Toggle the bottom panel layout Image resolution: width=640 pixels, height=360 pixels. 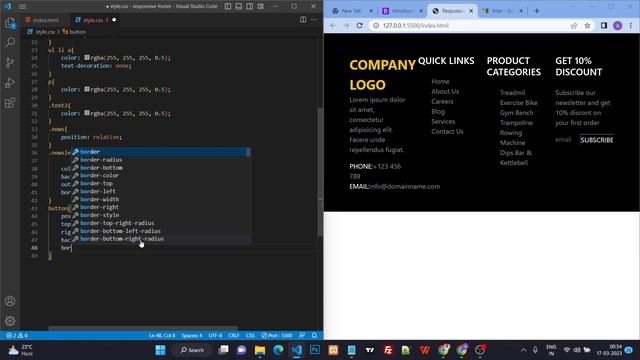[239, 6]
